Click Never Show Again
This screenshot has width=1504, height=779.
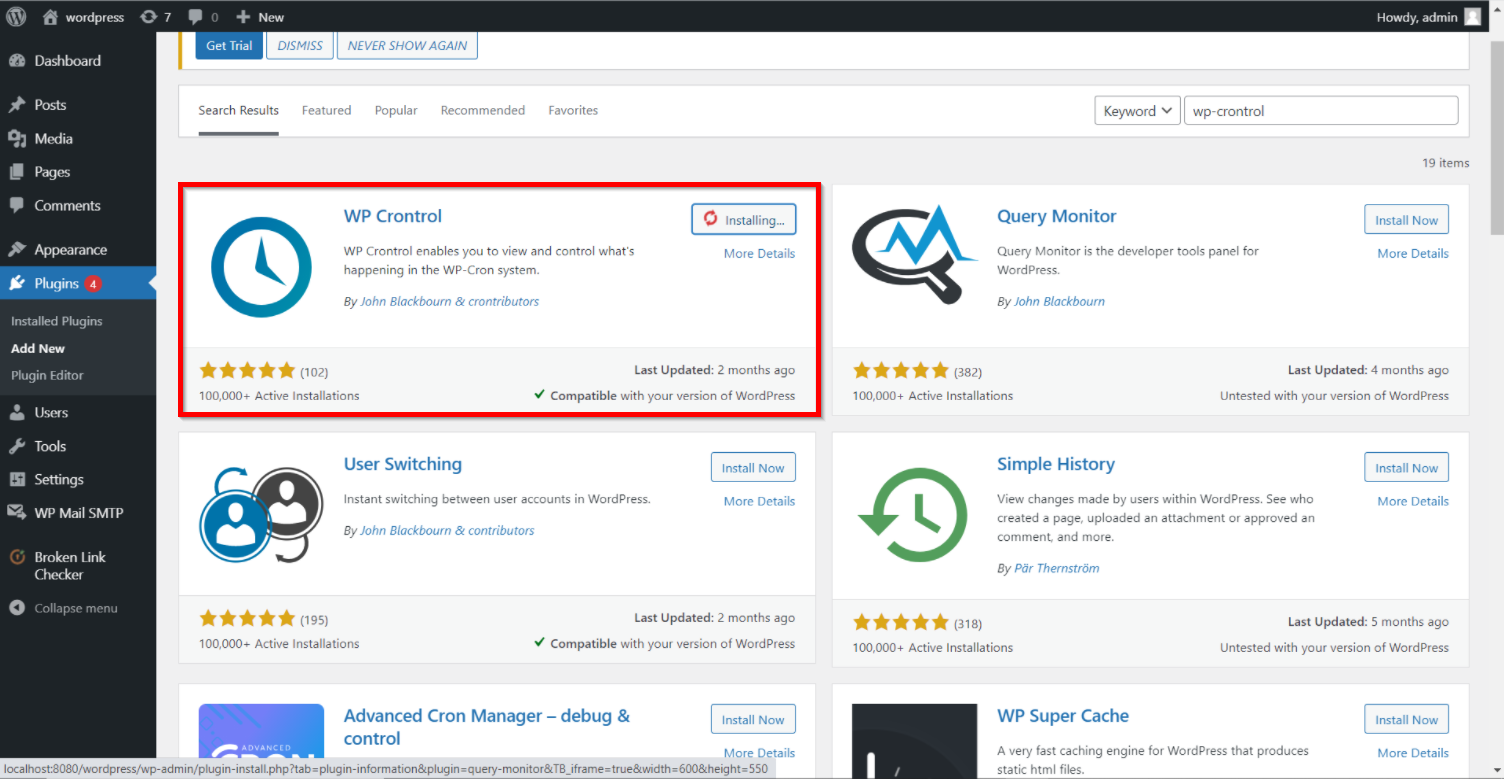tap(407, 46)
